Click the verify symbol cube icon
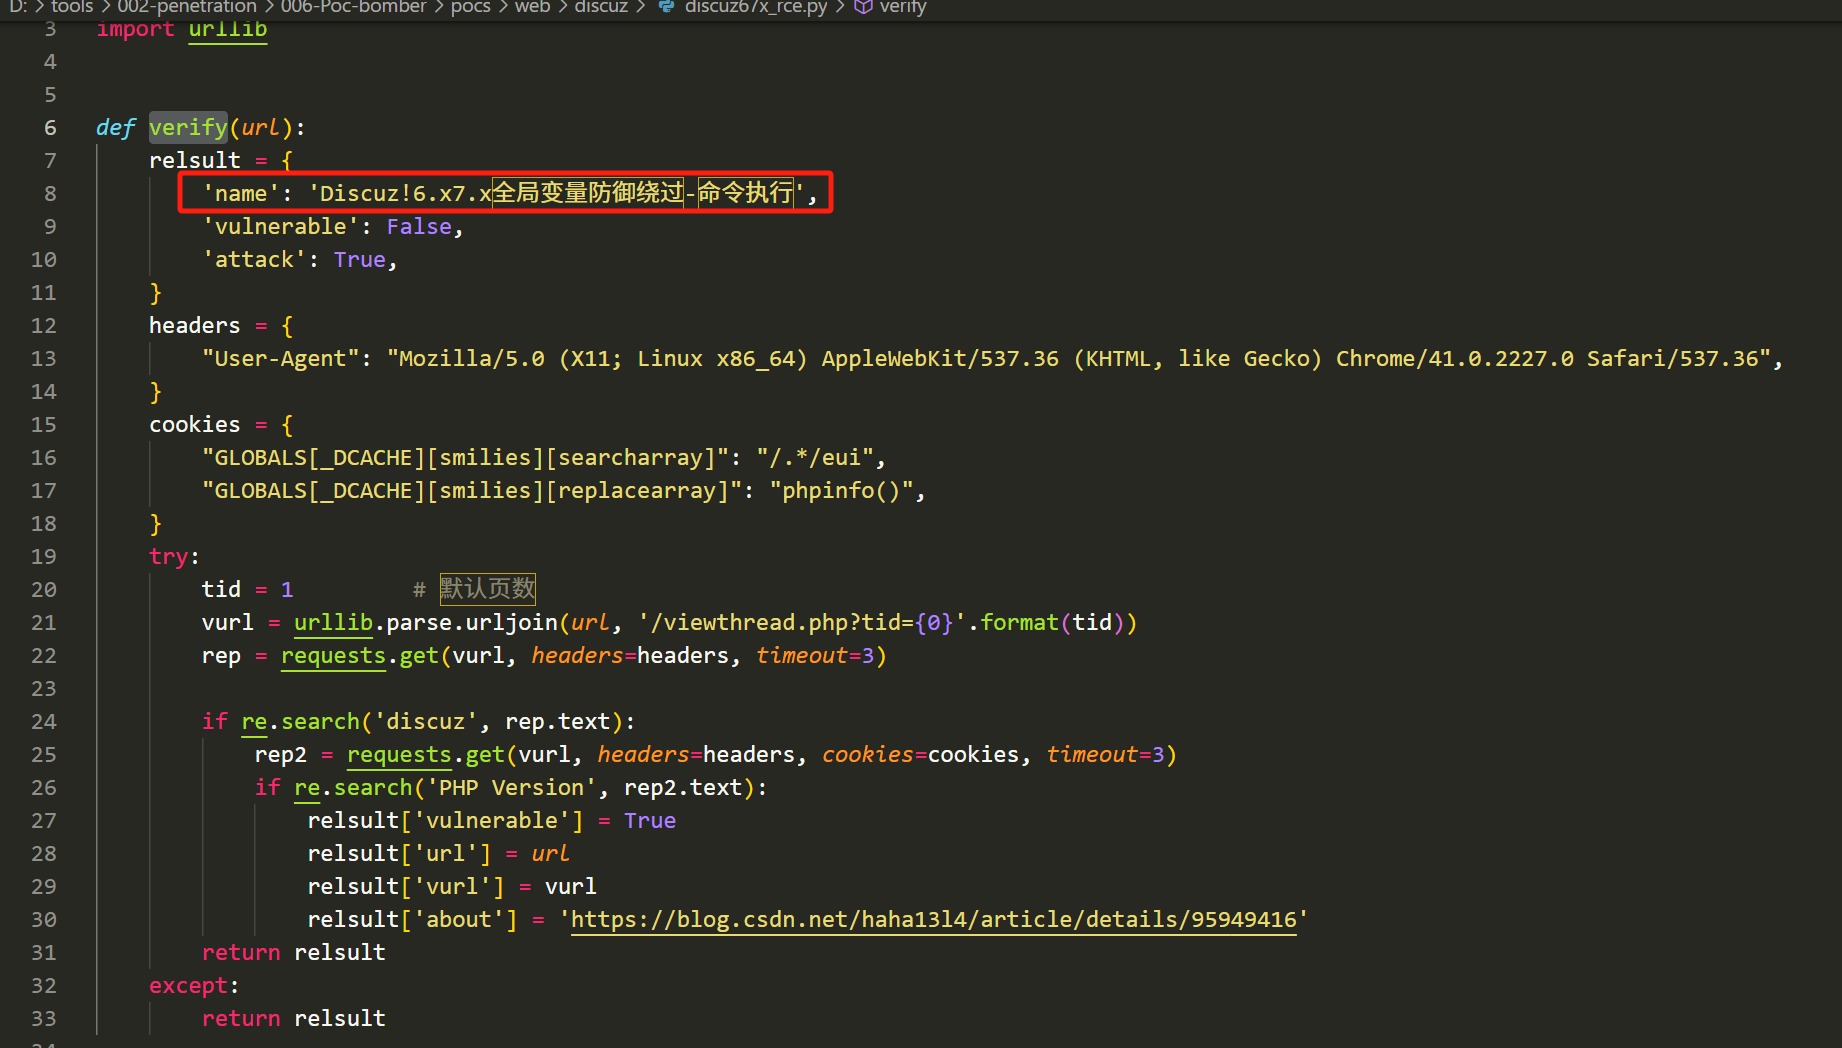Image resolution: width=1842 pixels, height=1048 pixels. pos(863,7)
